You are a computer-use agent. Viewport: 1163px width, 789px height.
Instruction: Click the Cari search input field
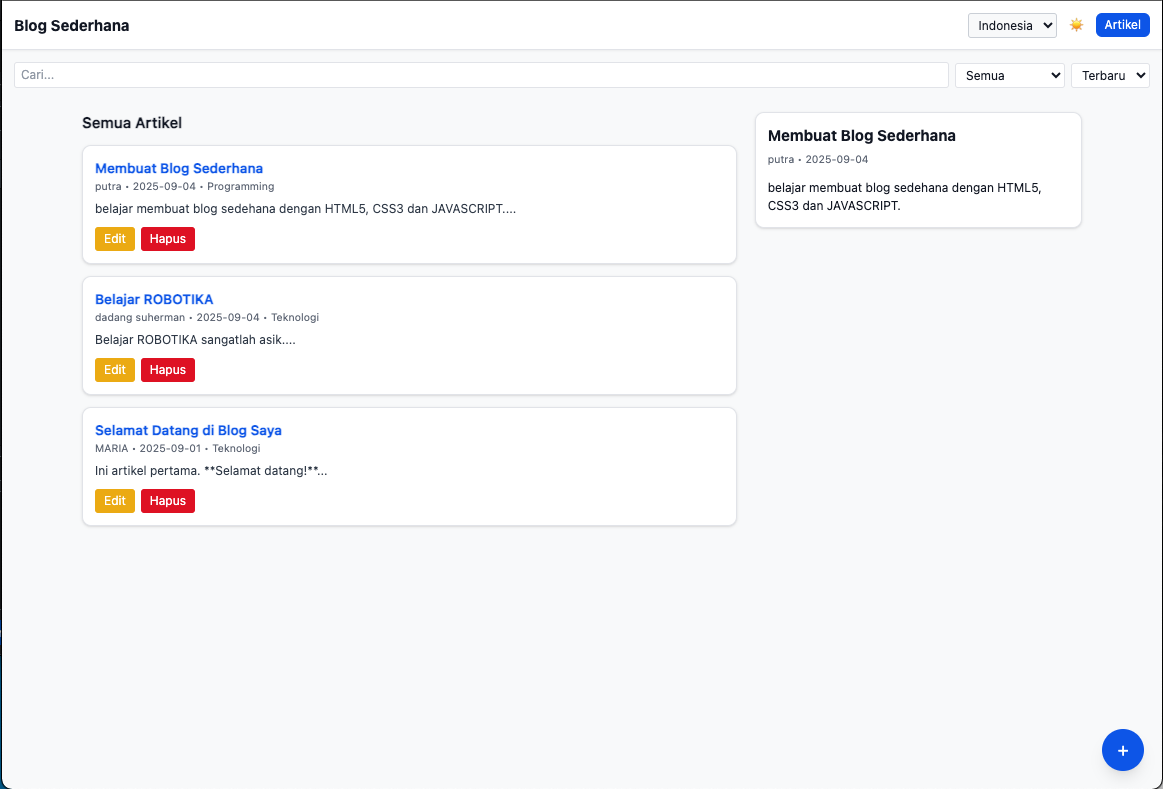[480, 74]
